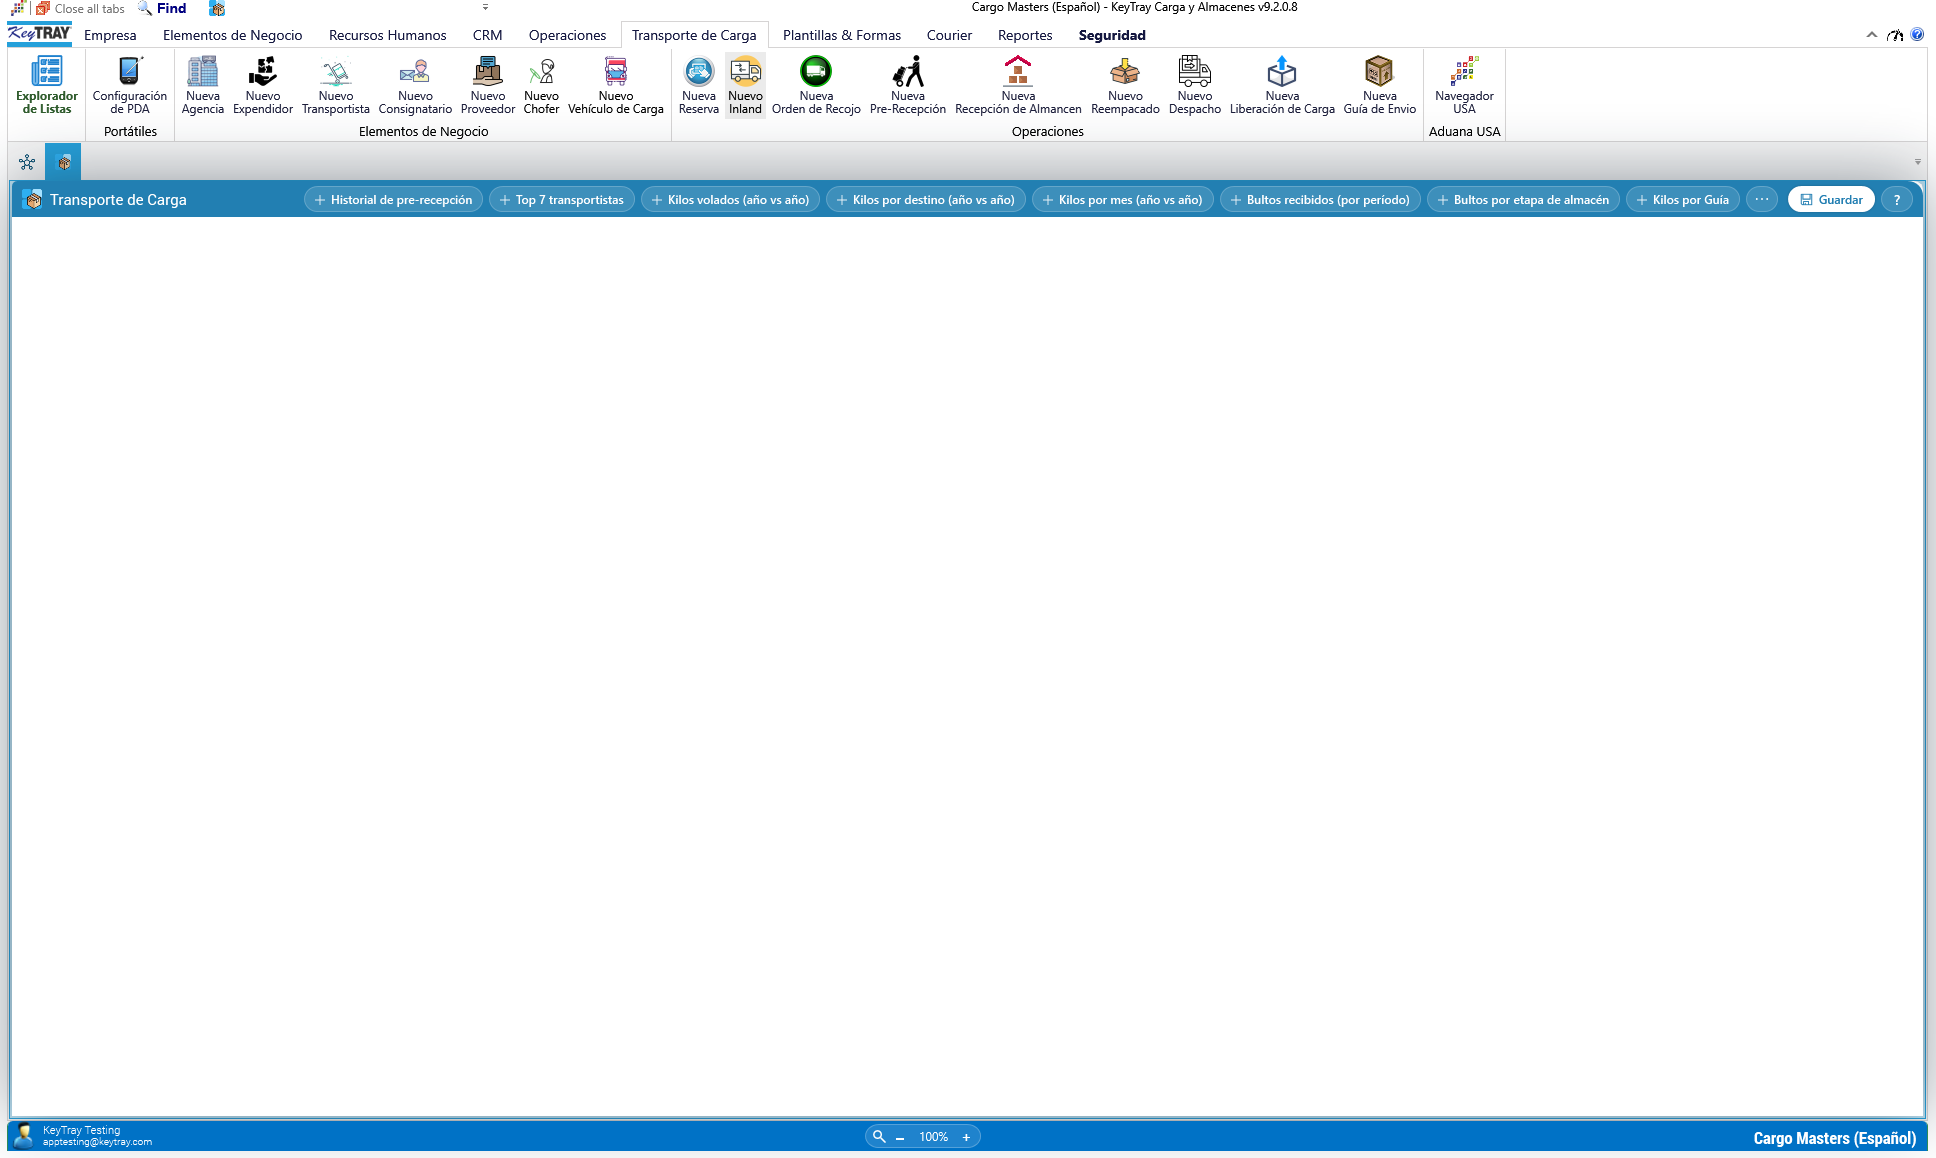1936x1158 pixels.
Task: Zoom in with the plus button
Action: click(x=966, y=1137)
